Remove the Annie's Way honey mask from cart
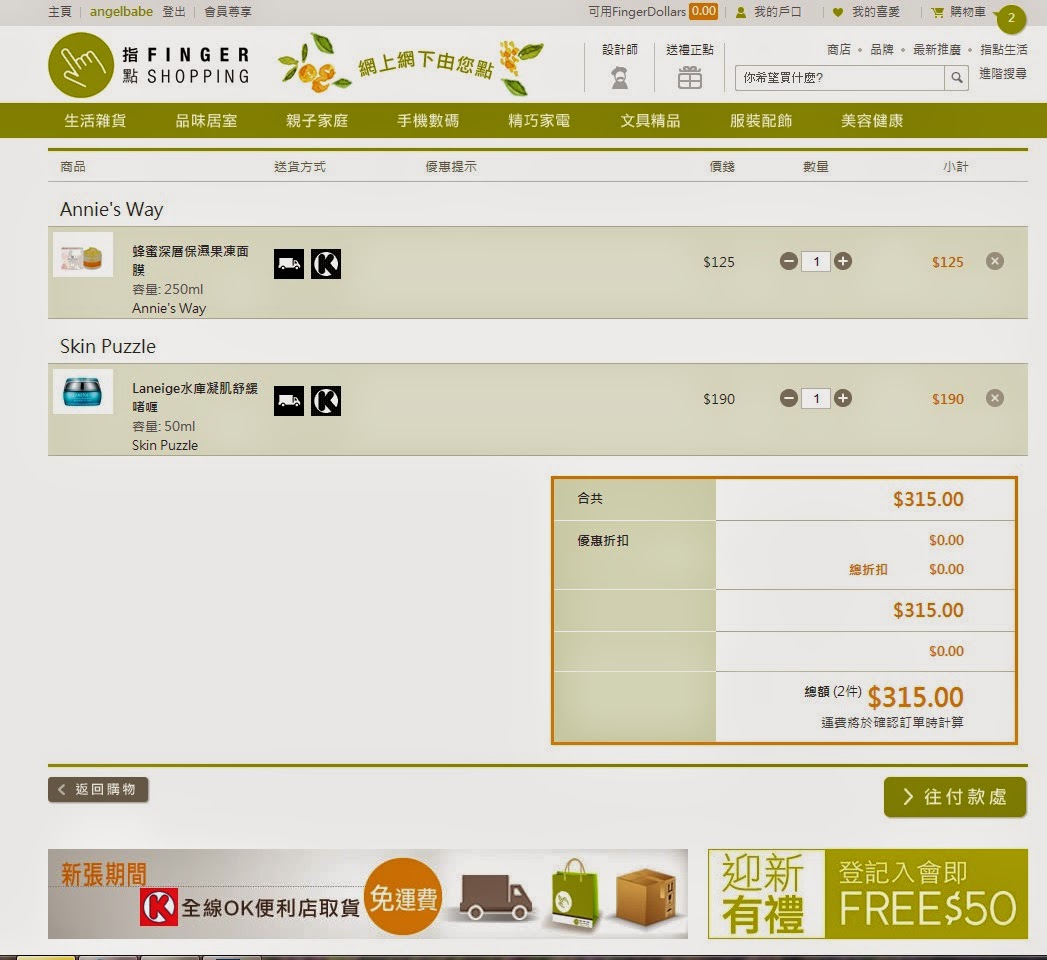The image size is (1047, 960). (995, 261)
